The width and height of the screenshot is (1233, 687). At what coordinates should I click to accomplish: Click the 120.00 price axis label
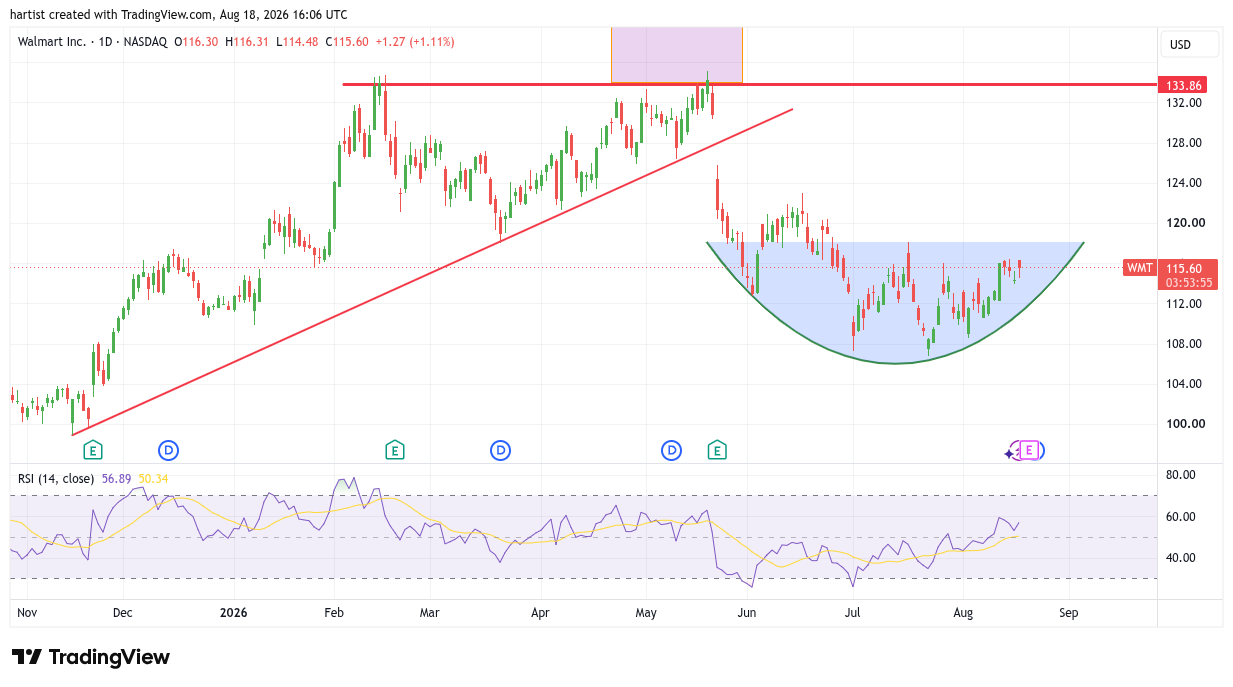point(1184,223)
